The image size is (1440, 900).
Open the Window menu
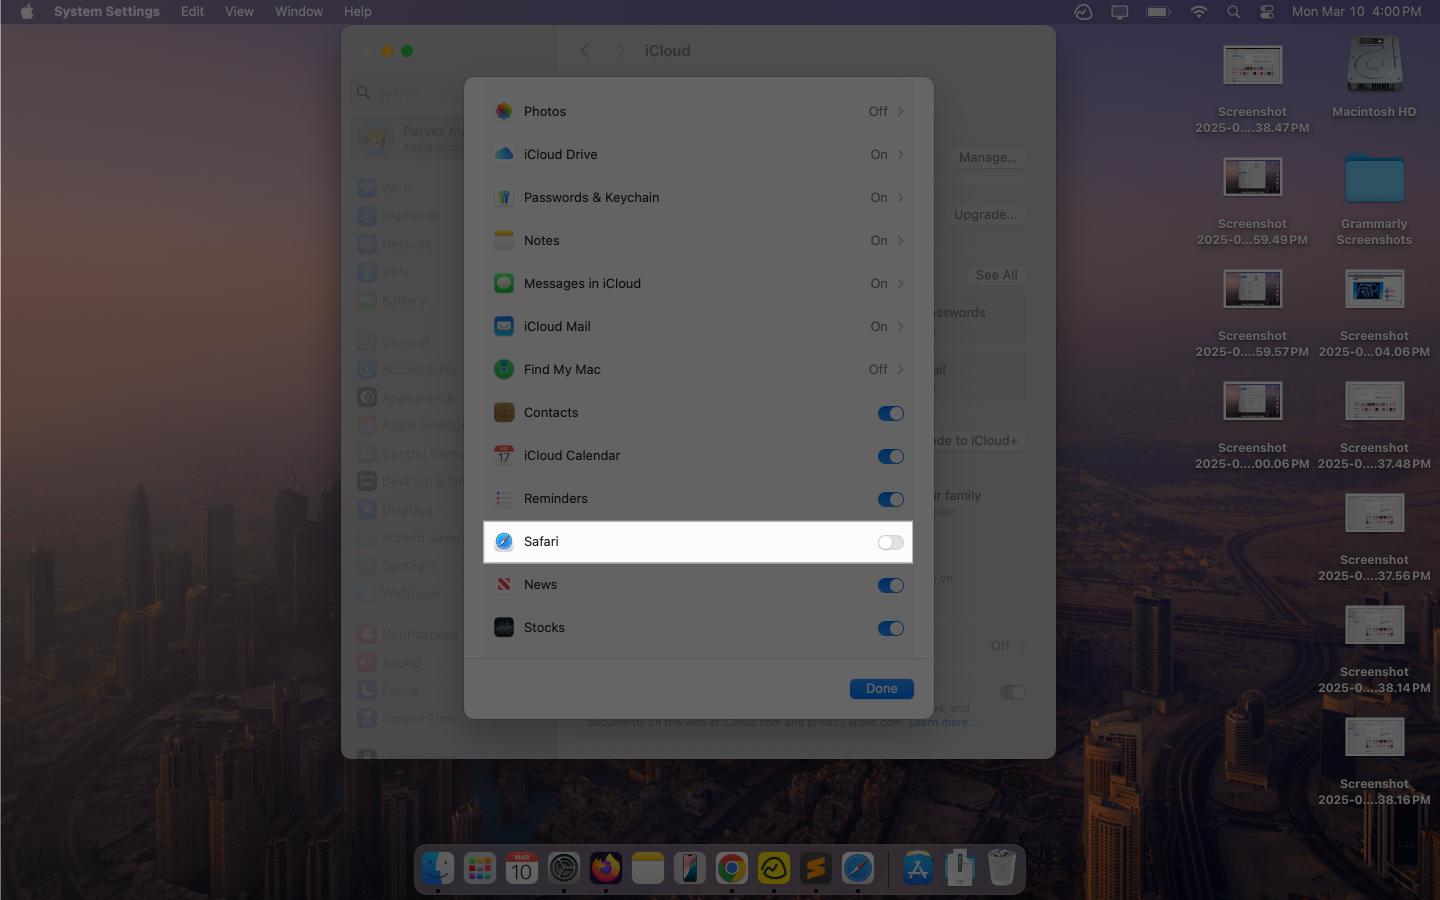pyautogui.click(x=298, y=12)
